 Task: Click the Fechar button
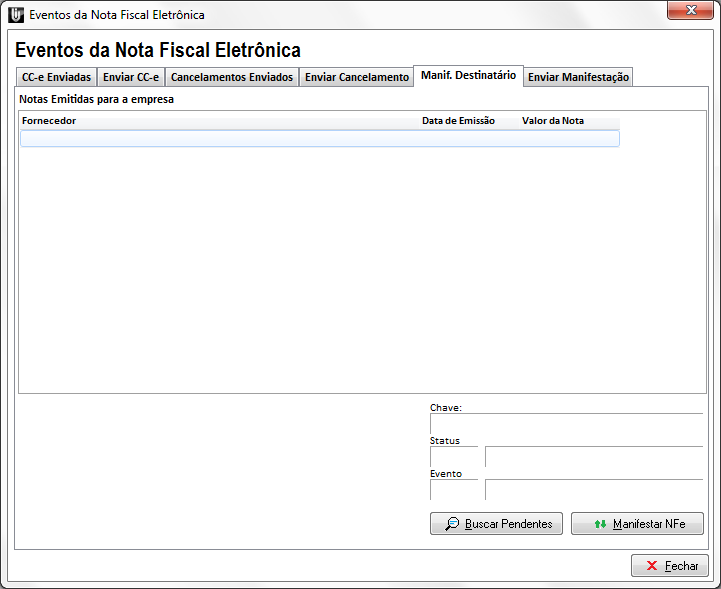point(670,566)
